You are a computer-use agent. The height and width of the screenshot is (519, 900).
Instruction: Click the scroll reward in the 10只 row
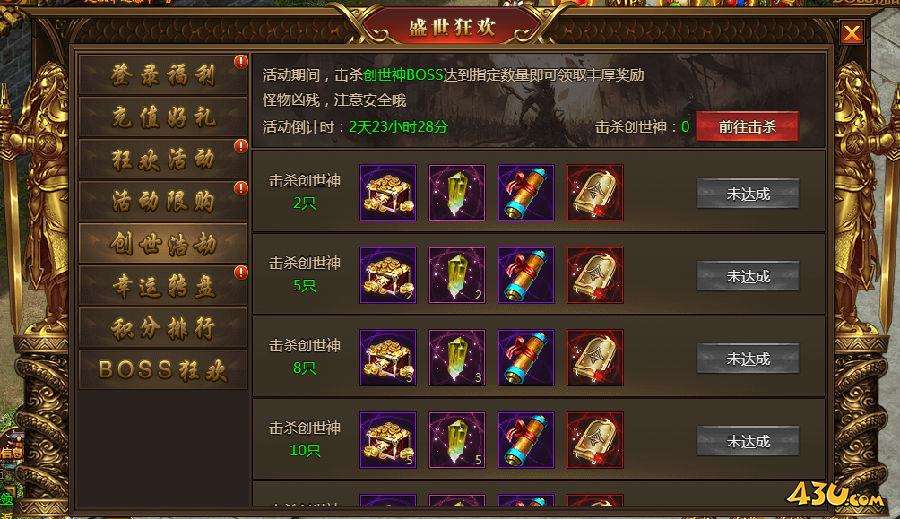pos(526,440)
